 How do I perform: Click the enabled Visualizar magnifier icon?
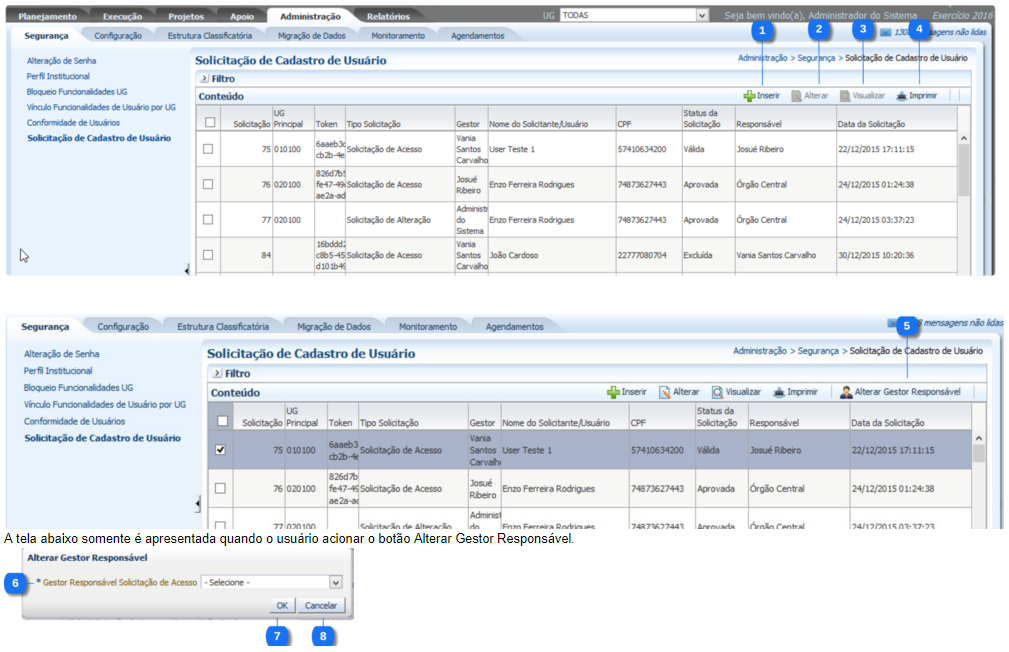717,392
